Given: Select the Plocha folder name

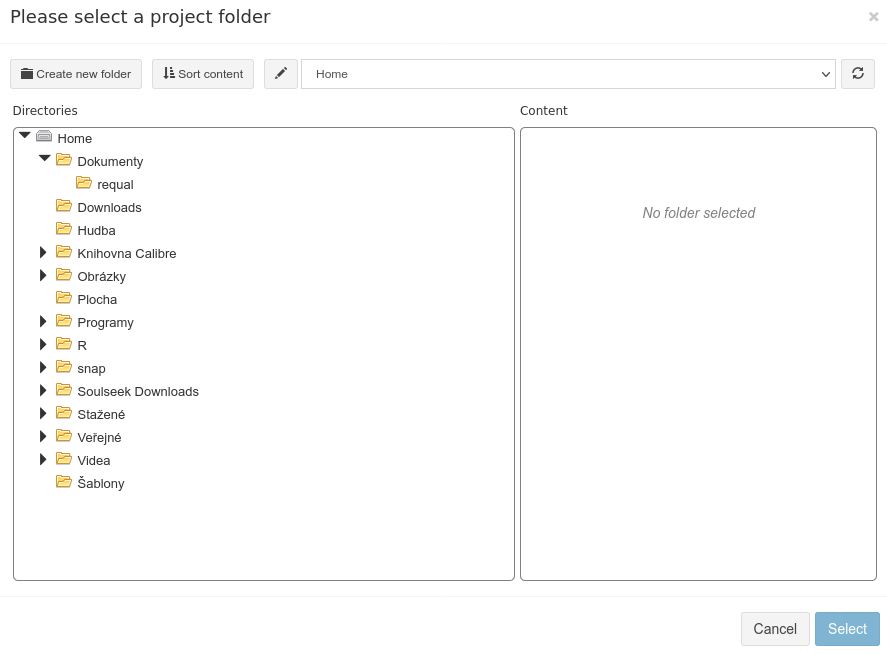Looking at the screenshot, I should pos(97,300).
